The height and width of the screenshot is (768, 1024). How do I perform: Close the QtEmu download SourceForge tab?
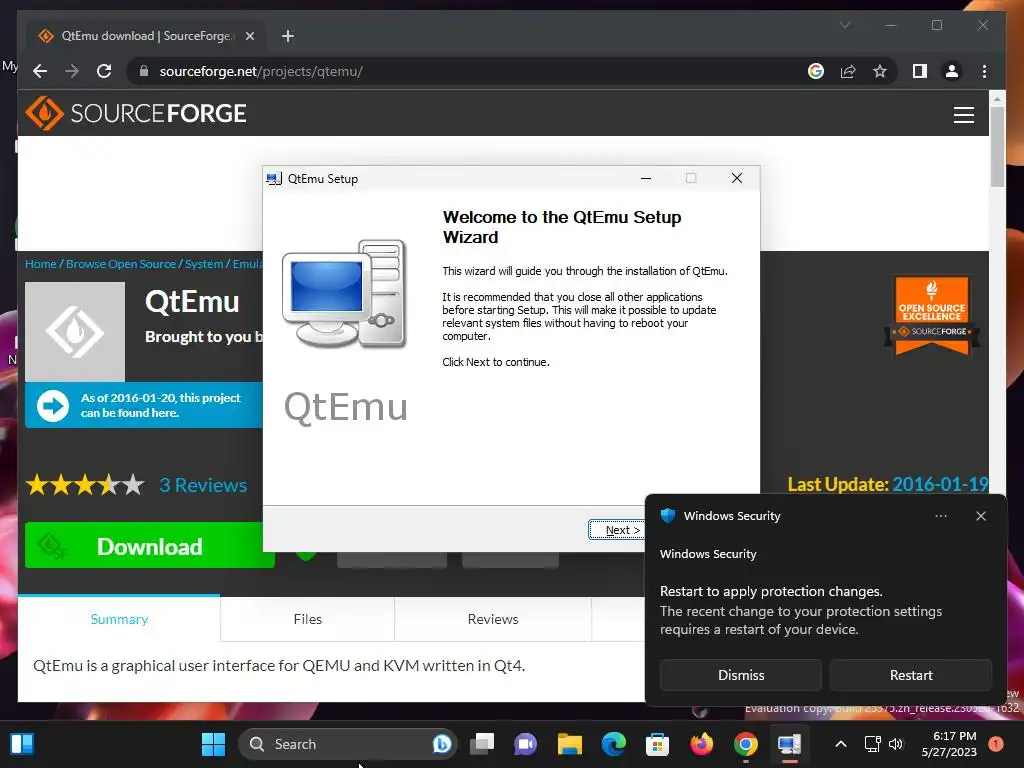pyautogui.click(x=249, y=36)
